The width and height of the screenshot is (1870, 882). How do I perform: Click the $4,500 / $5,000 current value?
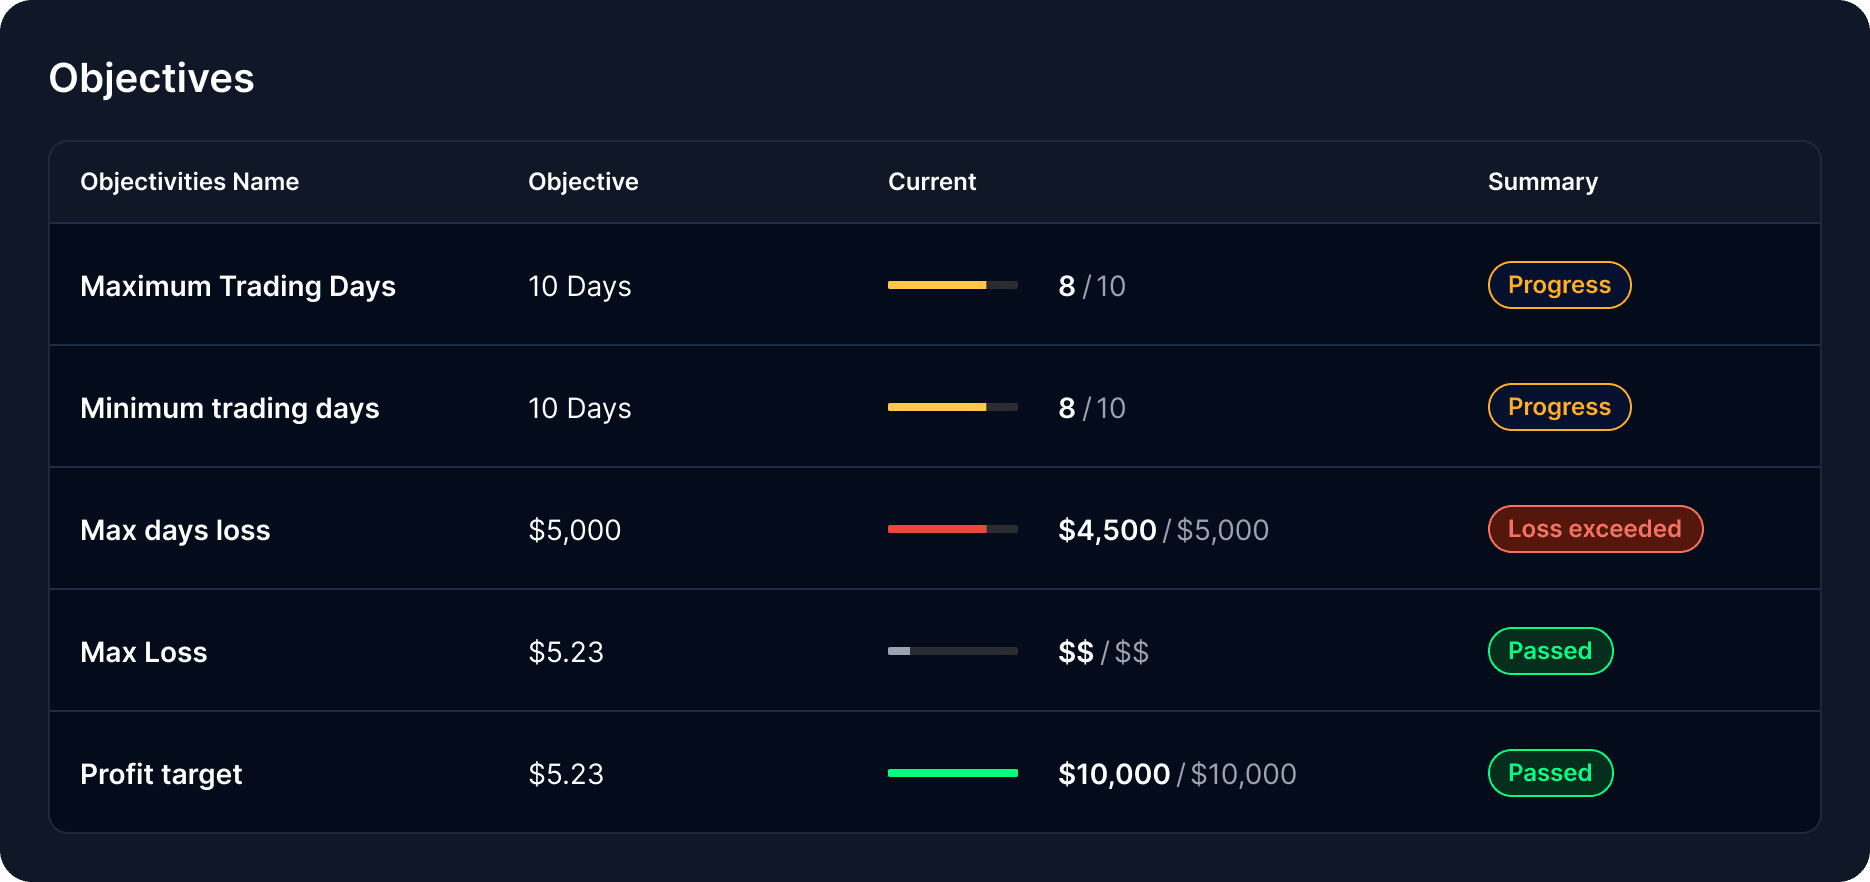pyautogui.click(x=1164, y=530)
